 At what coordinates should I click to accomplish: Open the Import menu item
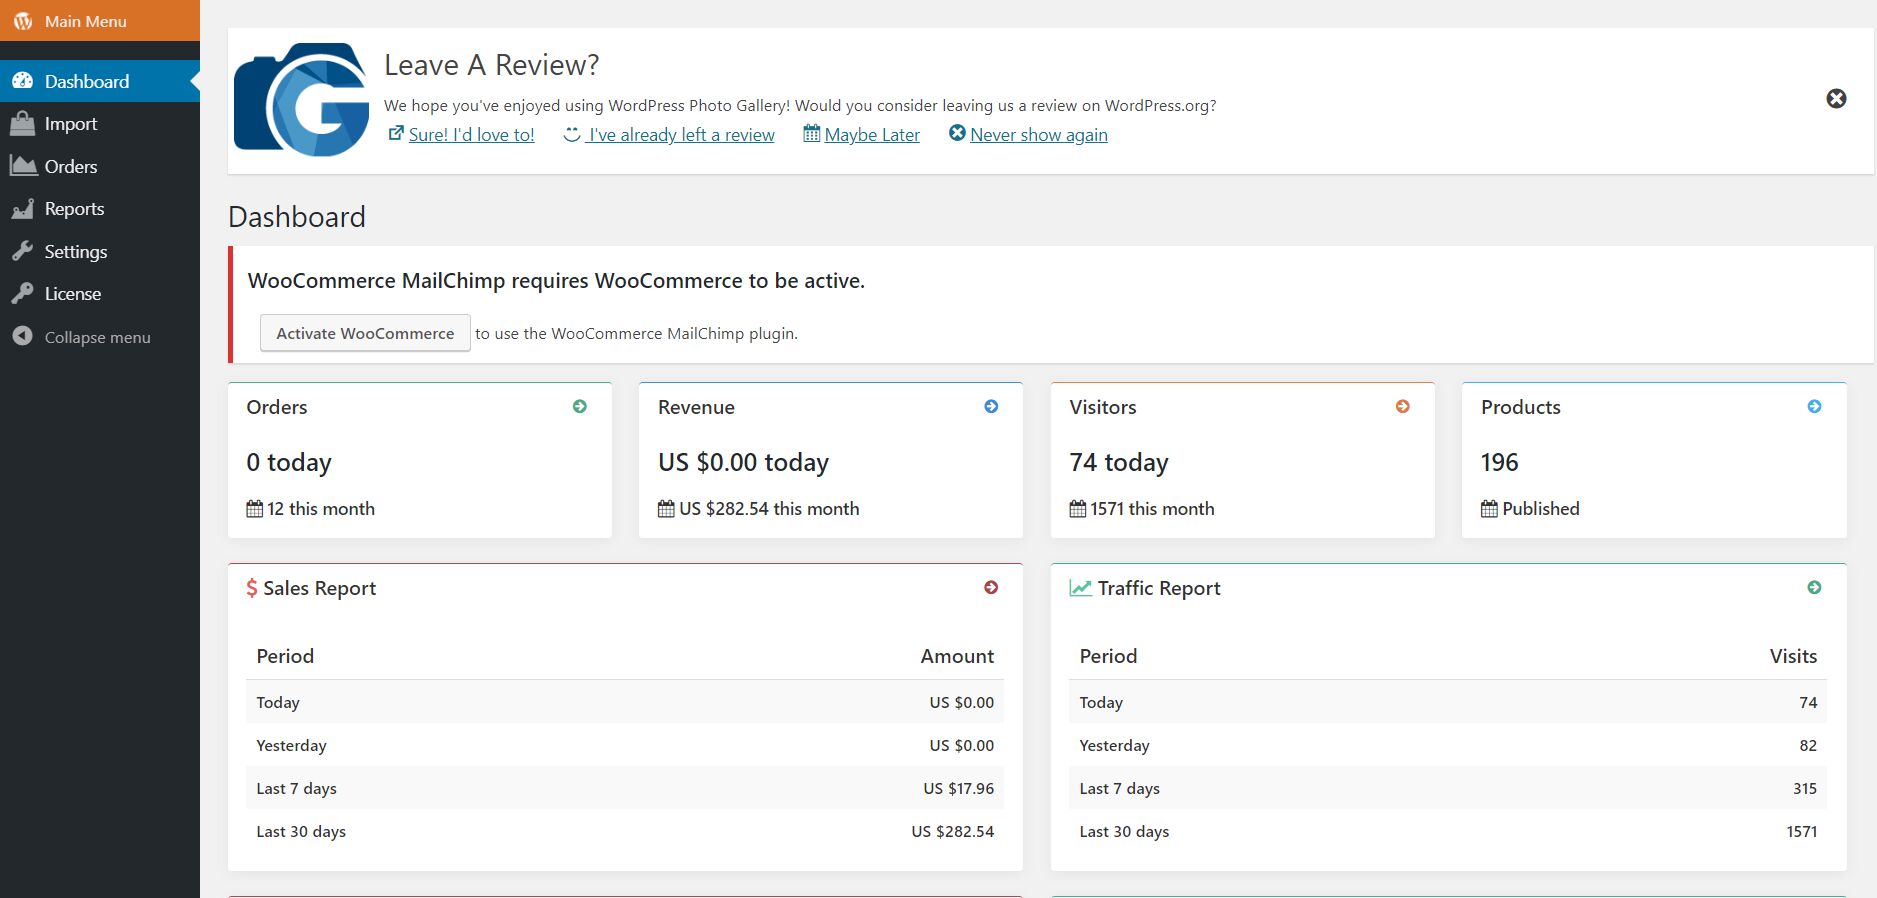pyautogui.click(x=70, y=124)
